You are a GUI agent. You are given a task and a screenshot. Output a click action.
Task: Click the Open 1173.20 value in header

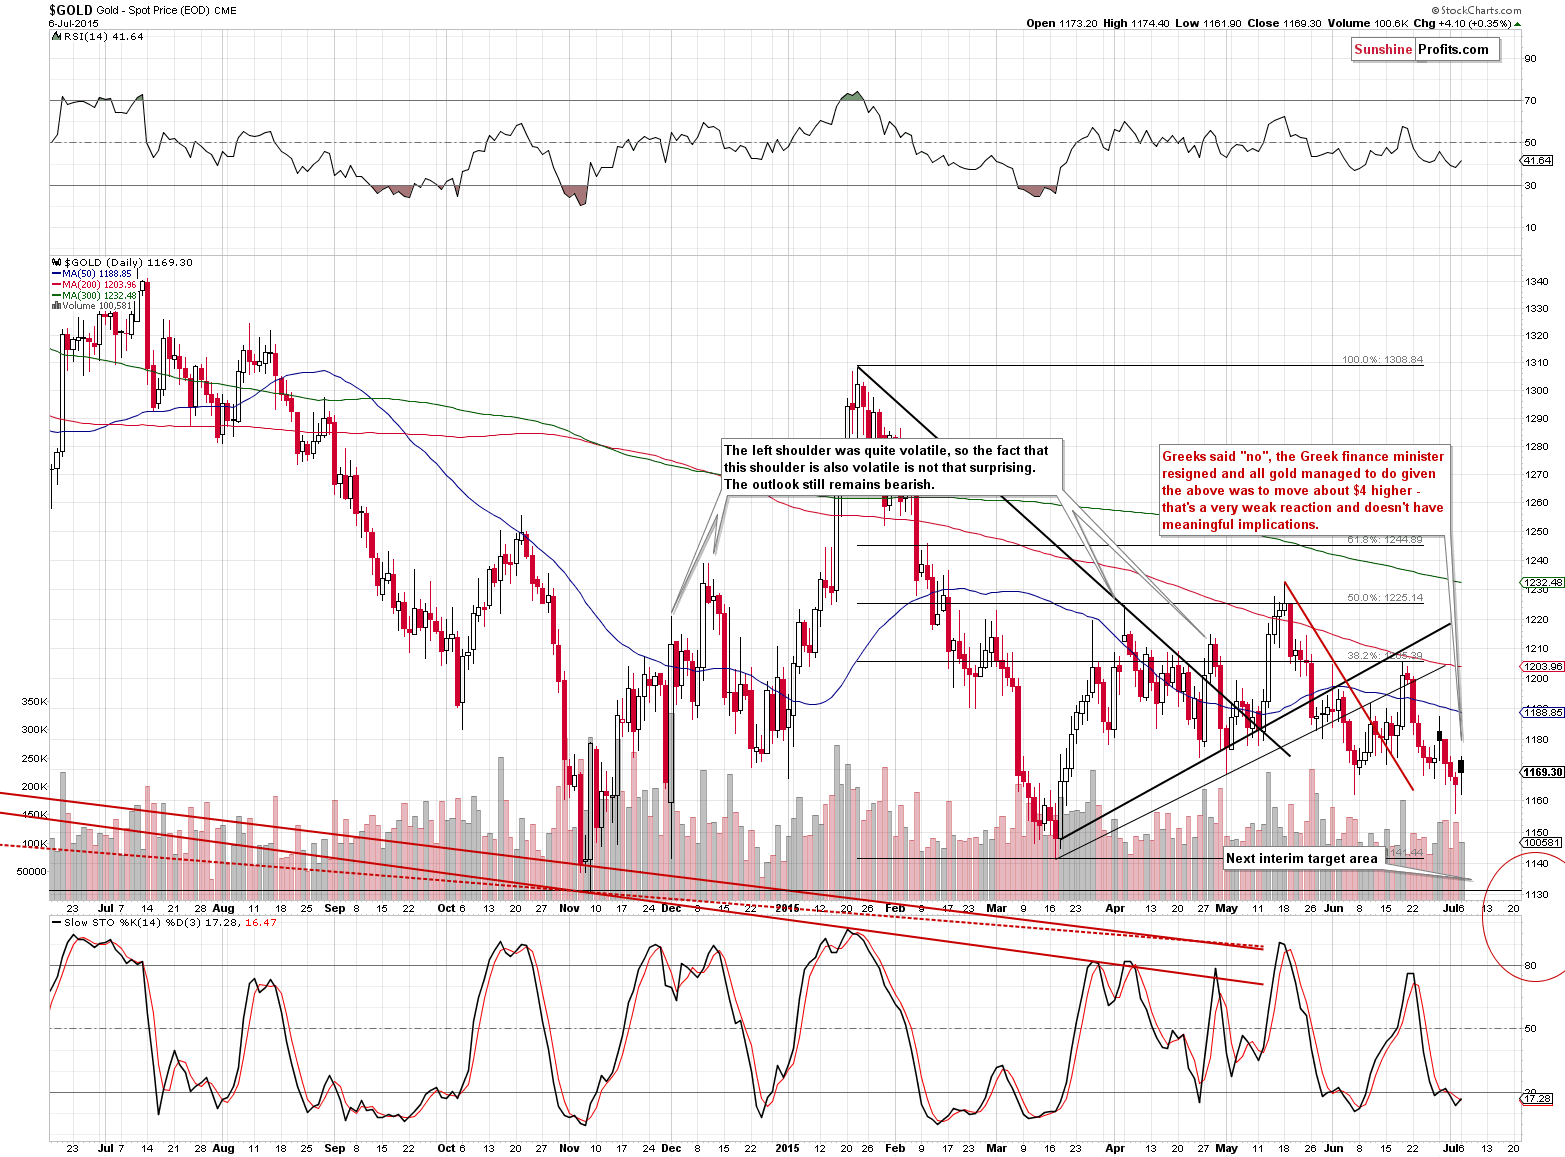[x=1061, y=23]
